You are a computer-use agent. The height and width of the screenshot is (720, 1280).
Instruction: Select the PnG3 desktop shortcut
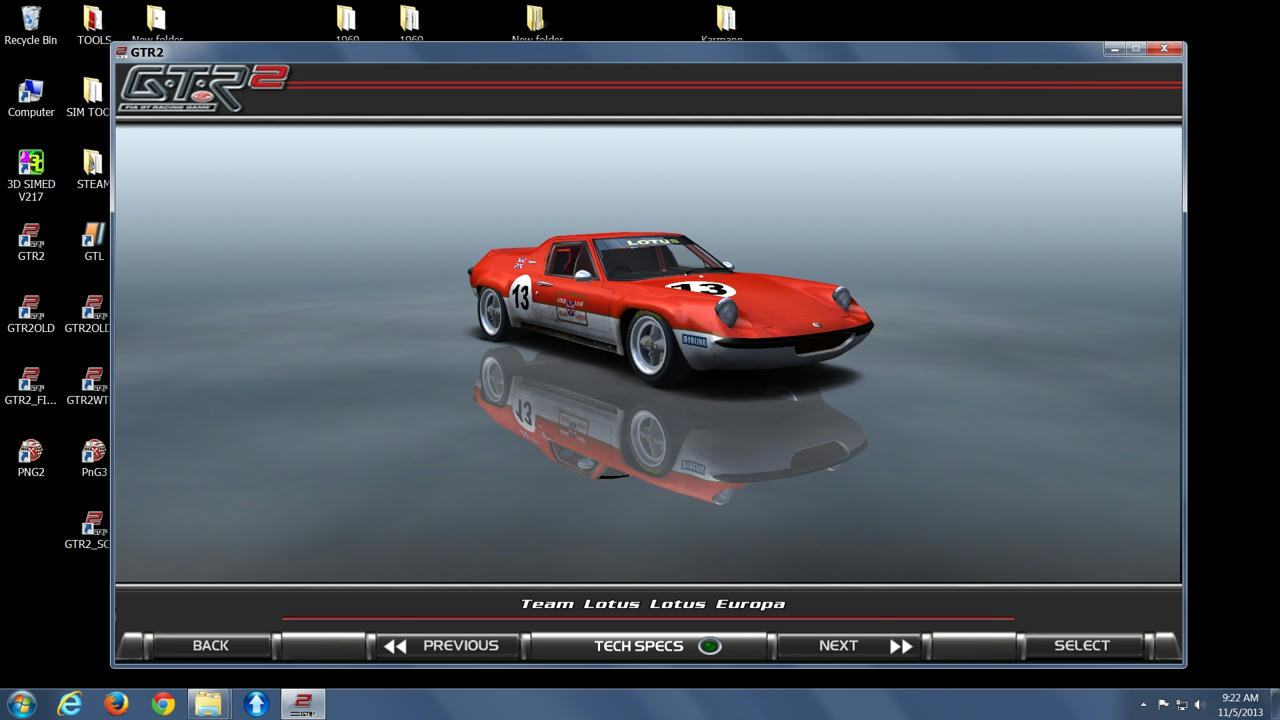(93, 458)
